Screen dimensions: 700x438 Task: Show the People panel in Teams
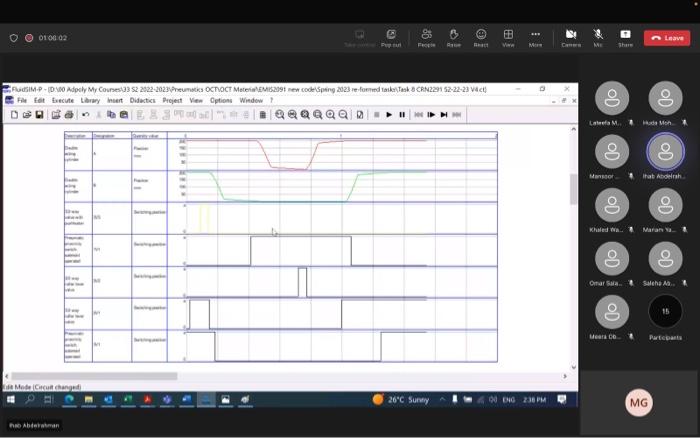click(x=426, y=38)
